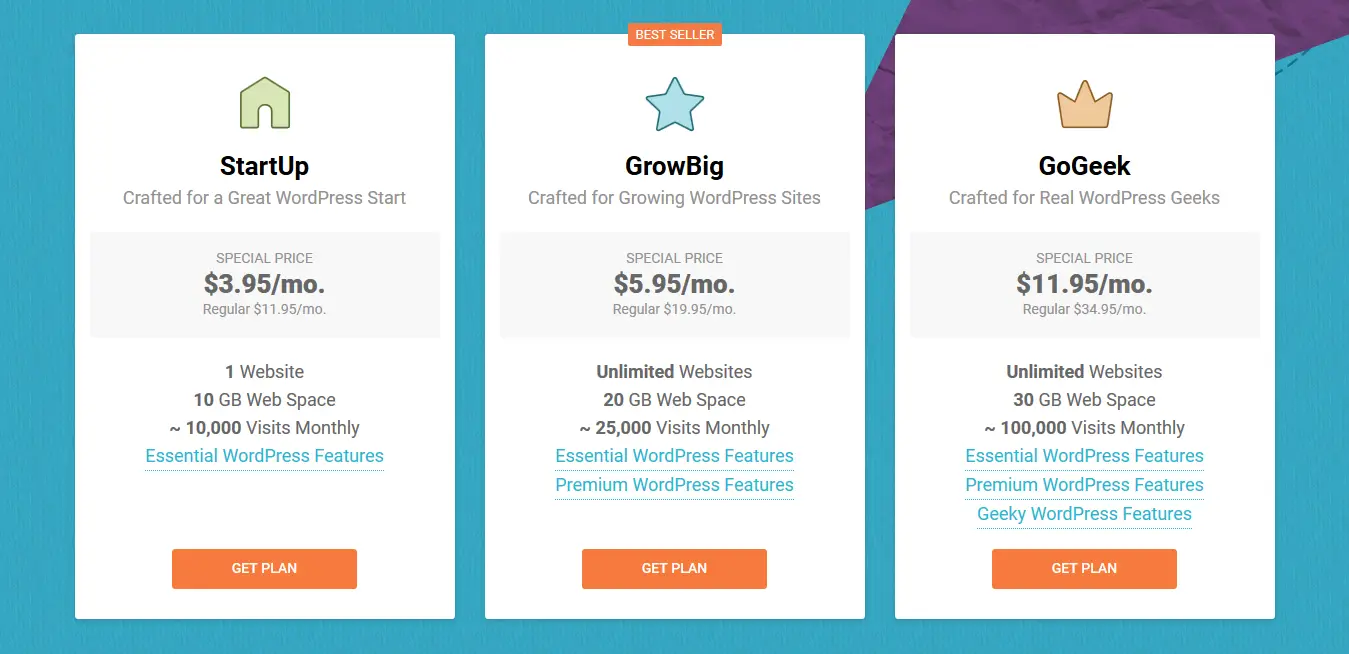This screenshot has height=654, width=1349.
Task: Open GrowBig Premium WordPress Features link
Action: coord(675,485)
